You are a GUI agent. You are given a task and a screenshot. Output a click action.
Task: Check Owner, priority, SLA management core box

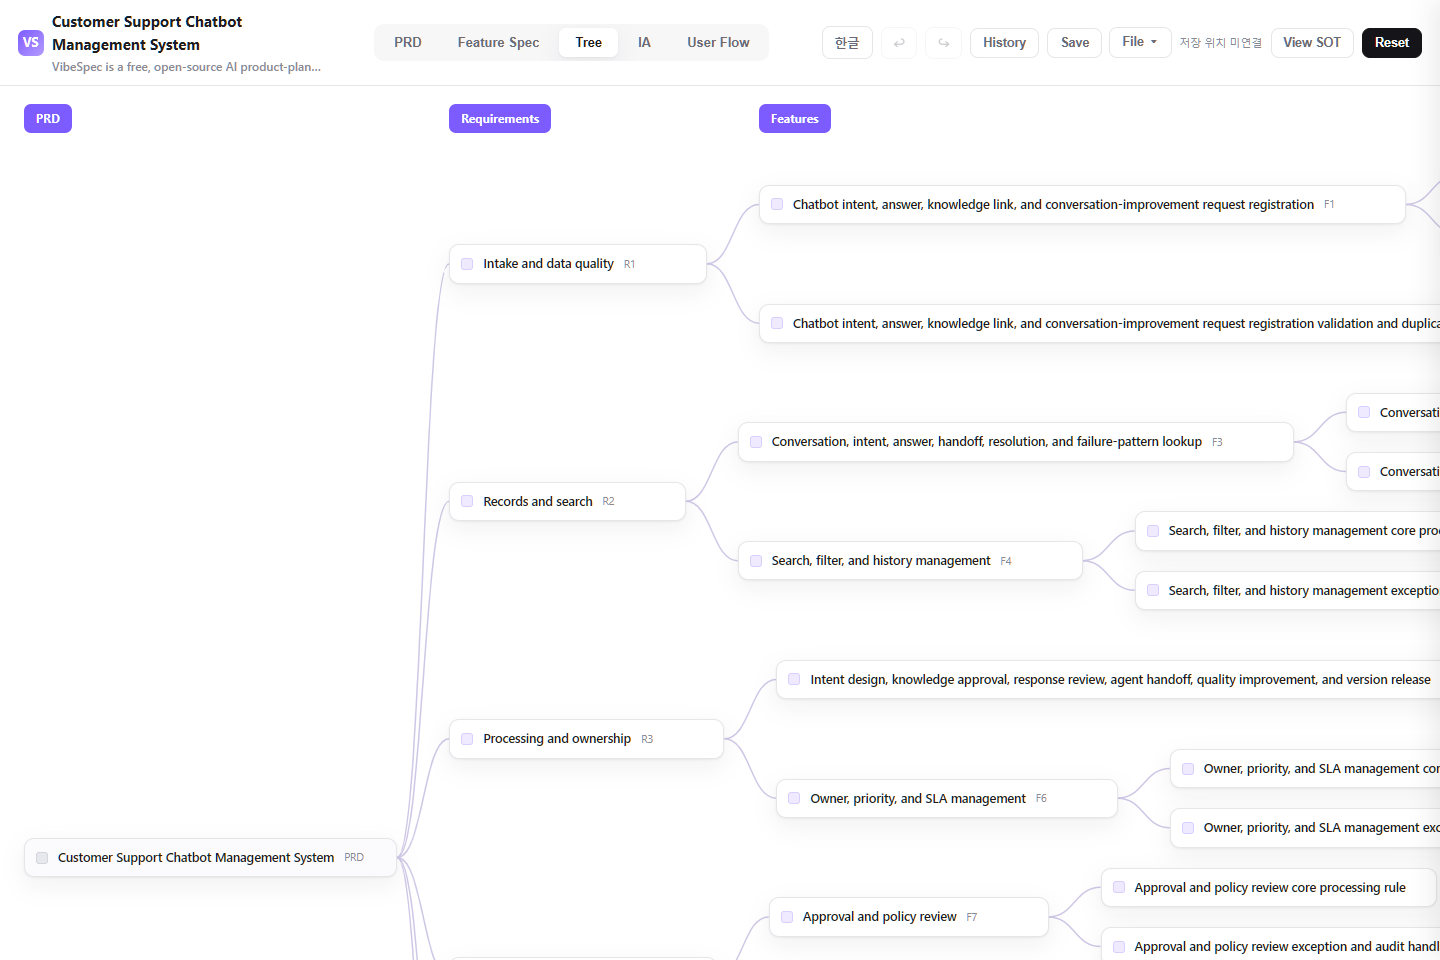[1188, 769]
